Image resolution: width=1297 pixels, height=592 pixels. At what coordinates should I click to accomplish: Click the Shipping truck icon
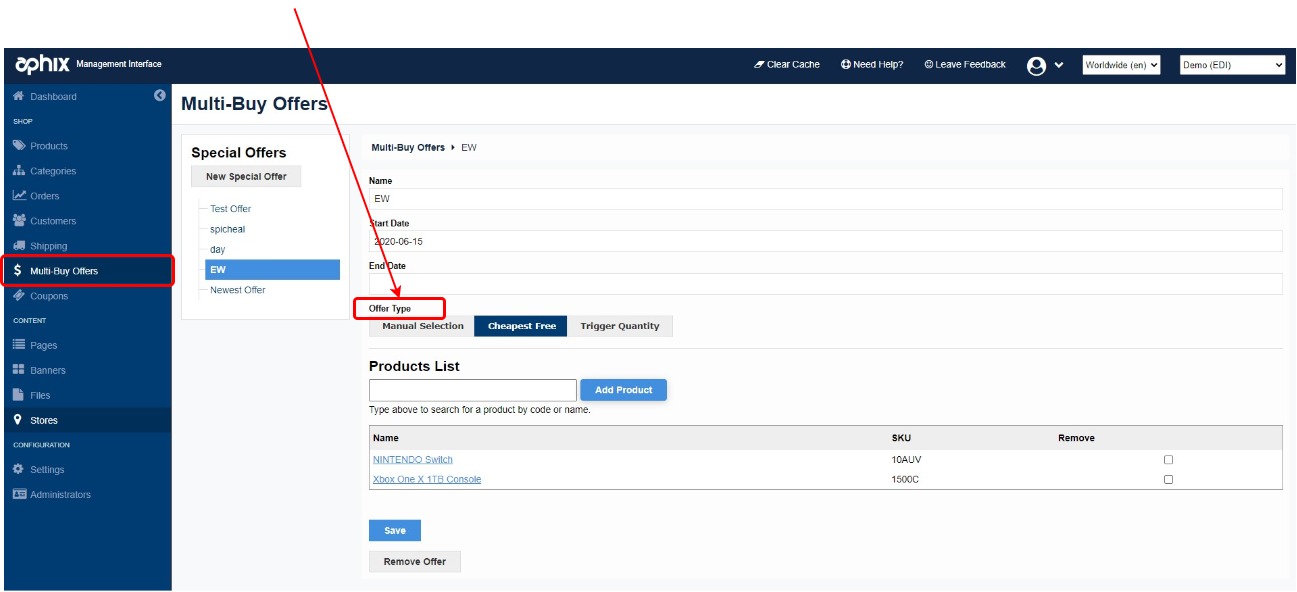tap(19, 246)
